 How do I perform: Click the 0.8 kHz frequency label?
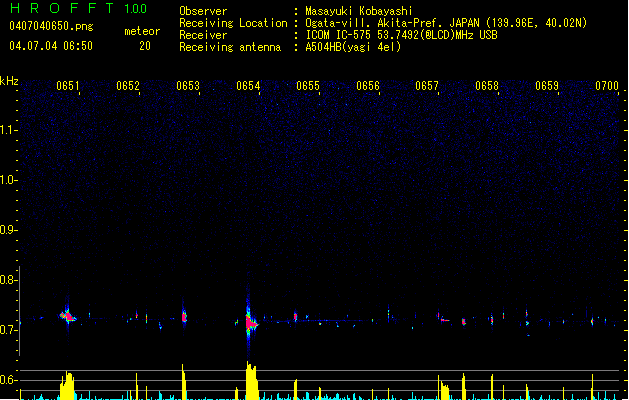pyautogui.click(x=8, y=280)
